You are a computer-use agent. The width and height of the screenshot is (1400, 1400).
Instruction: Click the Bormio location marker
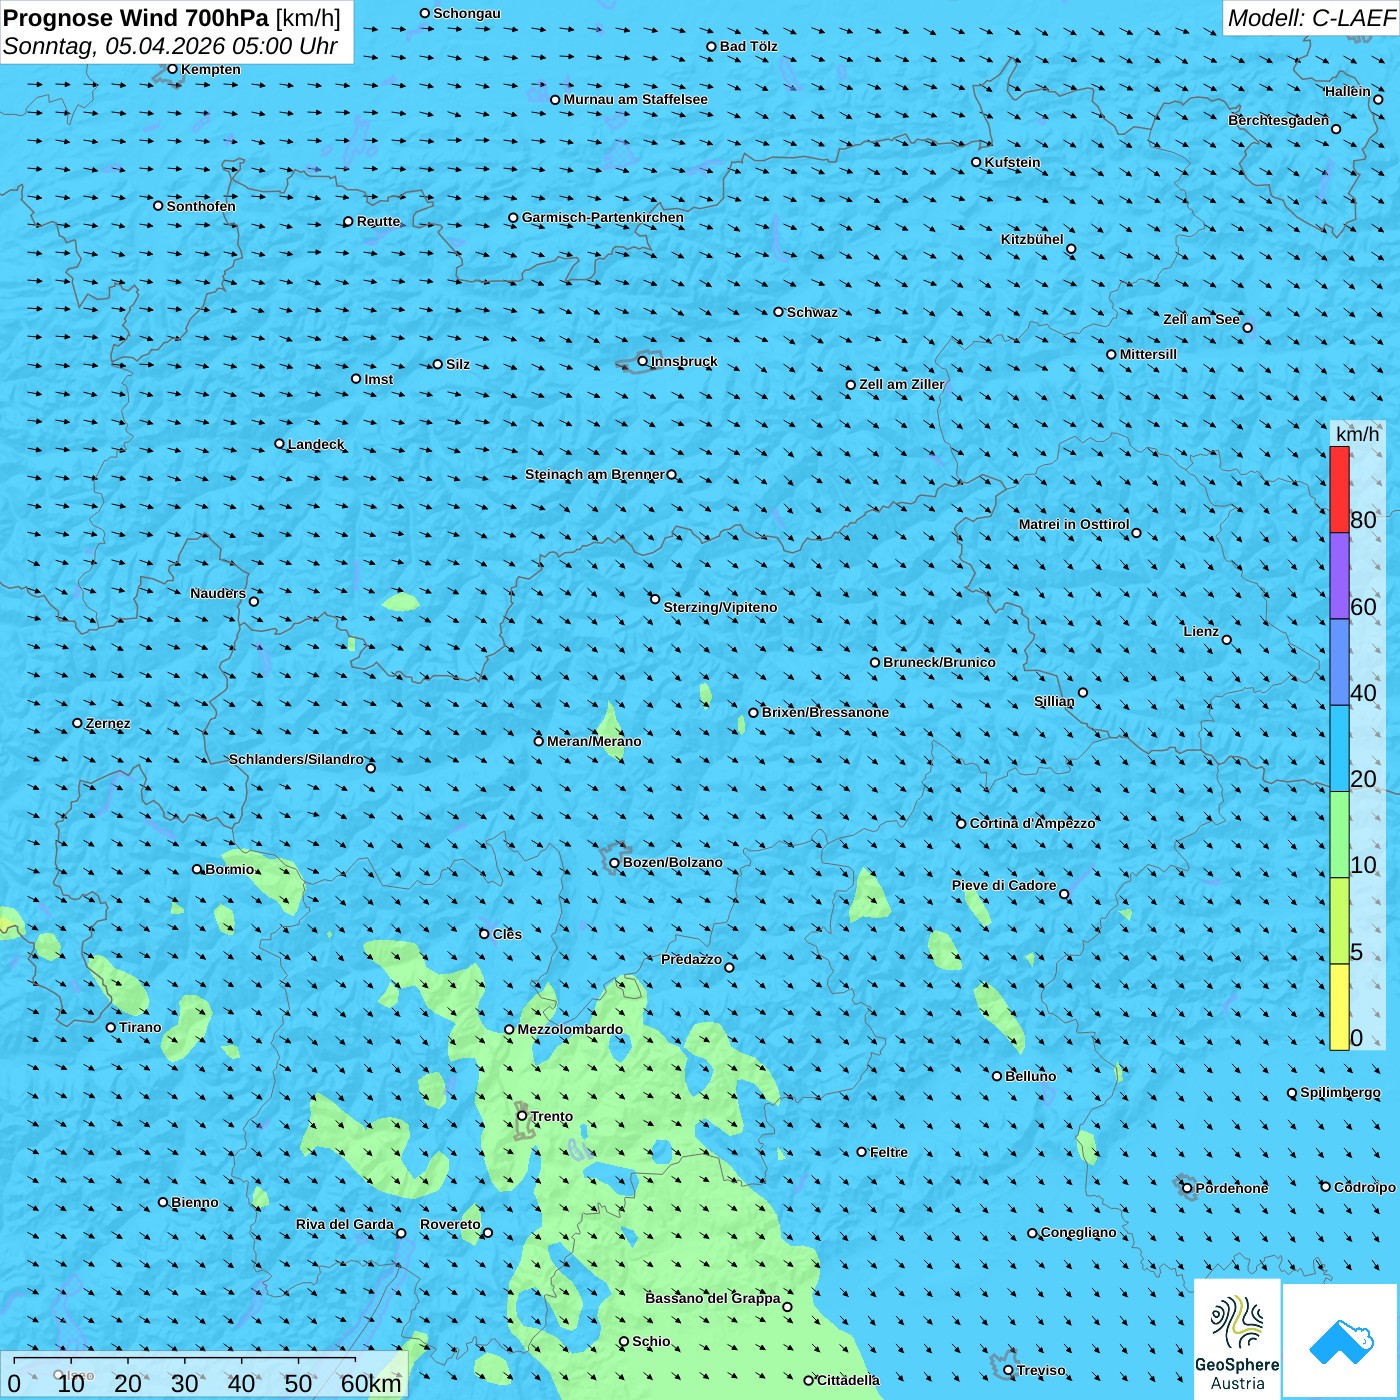[197, 869]
